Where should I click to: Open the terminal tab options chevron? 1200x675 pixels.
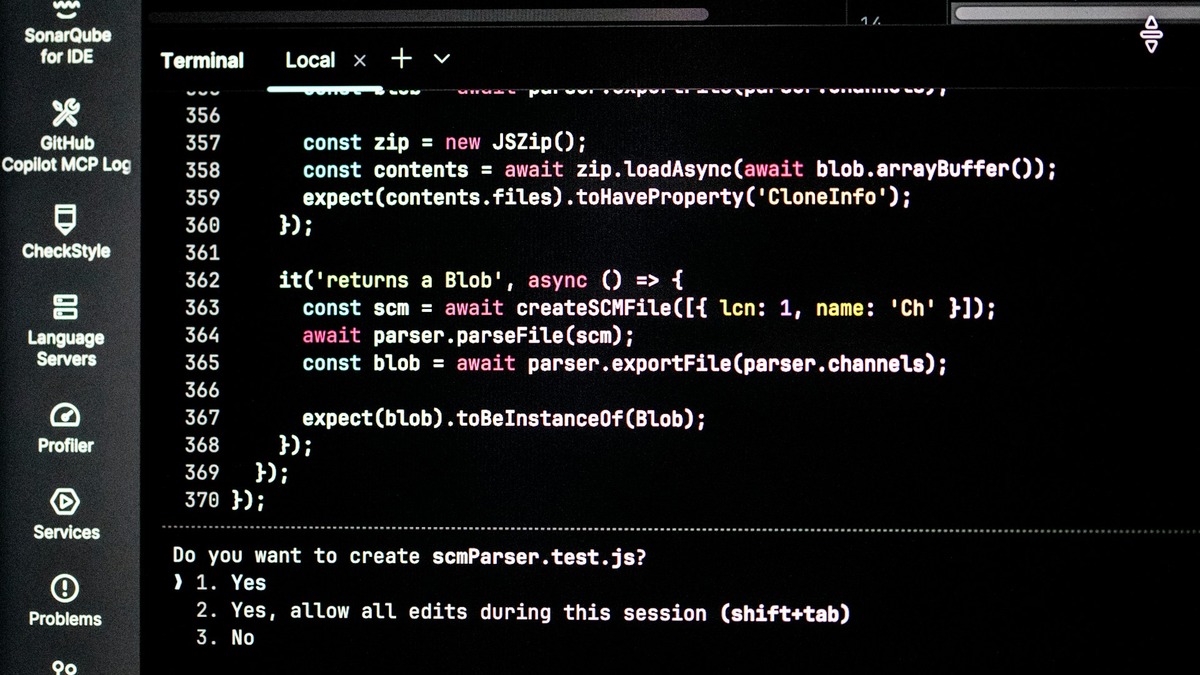coord(441,59)
